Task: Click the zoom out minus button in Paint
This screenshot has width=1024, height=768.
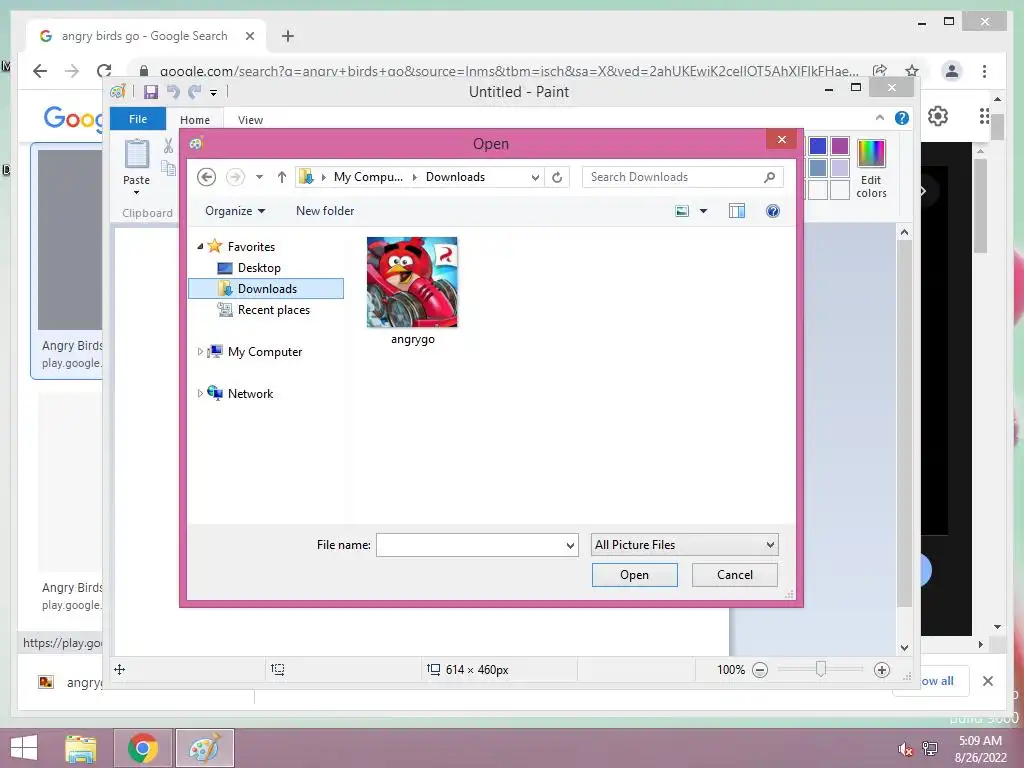Action: (760, 670)
